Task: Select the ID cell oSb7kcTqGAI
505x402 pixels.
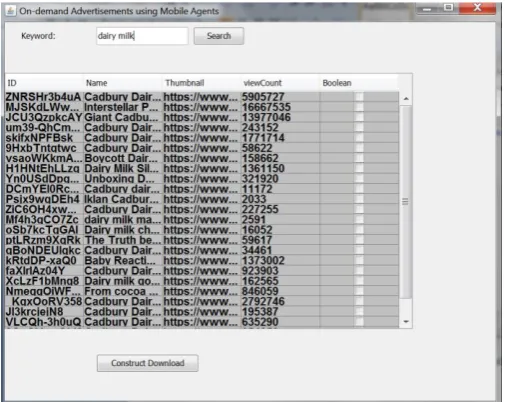Action: pyautogui.click(x=44, y=230)
